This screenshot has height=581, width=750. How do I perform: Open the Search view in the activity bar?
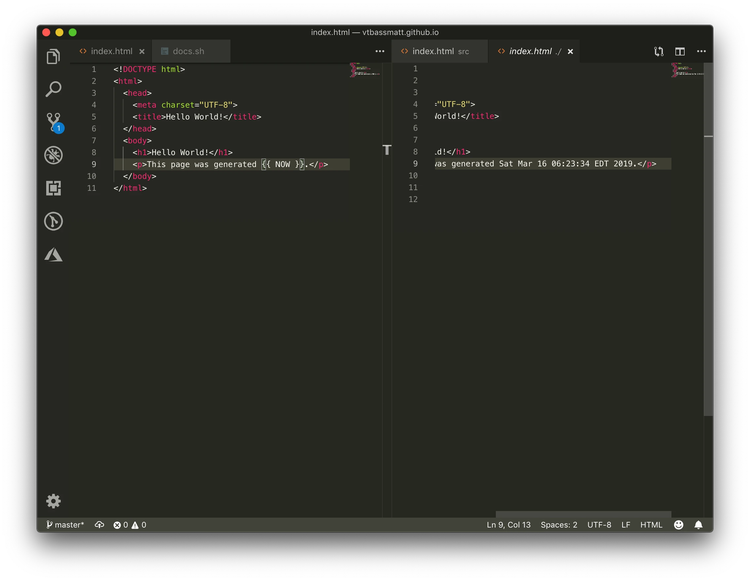54,89
